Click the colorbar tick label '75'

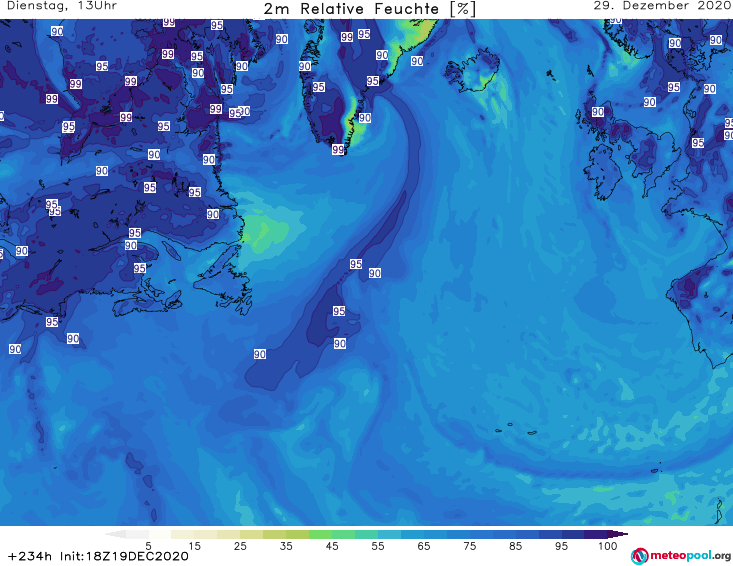tap(469, 546)
